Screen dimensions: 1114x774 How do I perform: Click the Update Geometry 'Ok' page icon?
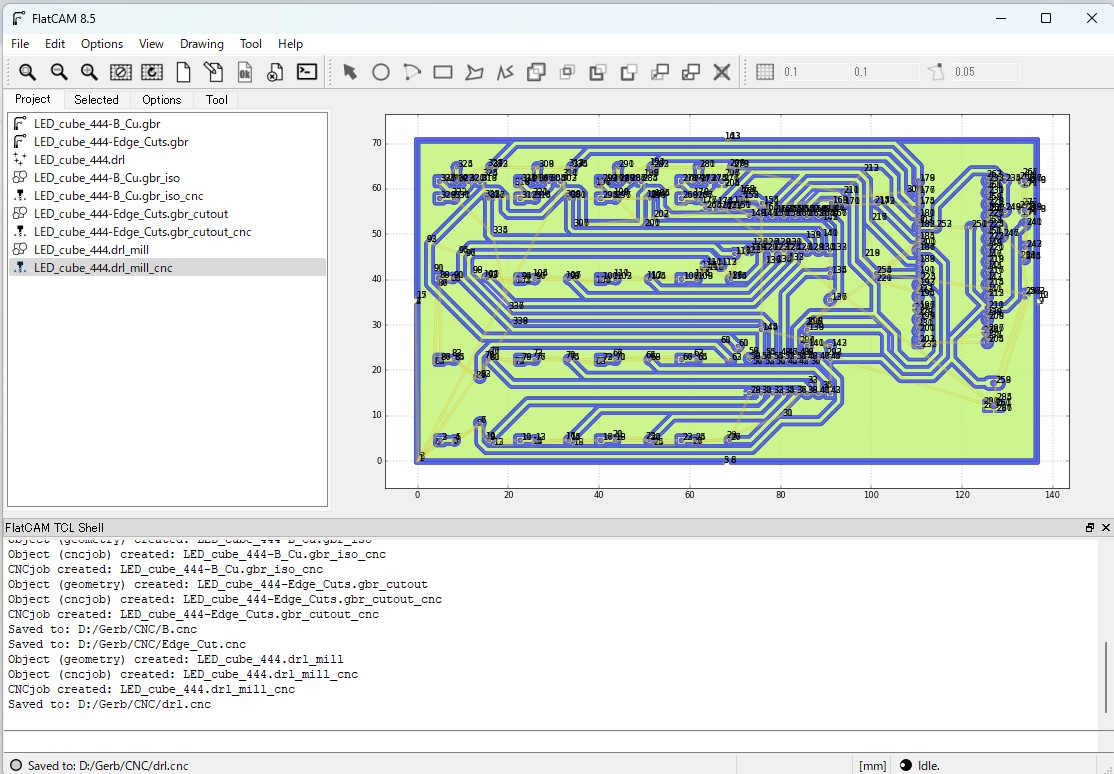point(244,72)
